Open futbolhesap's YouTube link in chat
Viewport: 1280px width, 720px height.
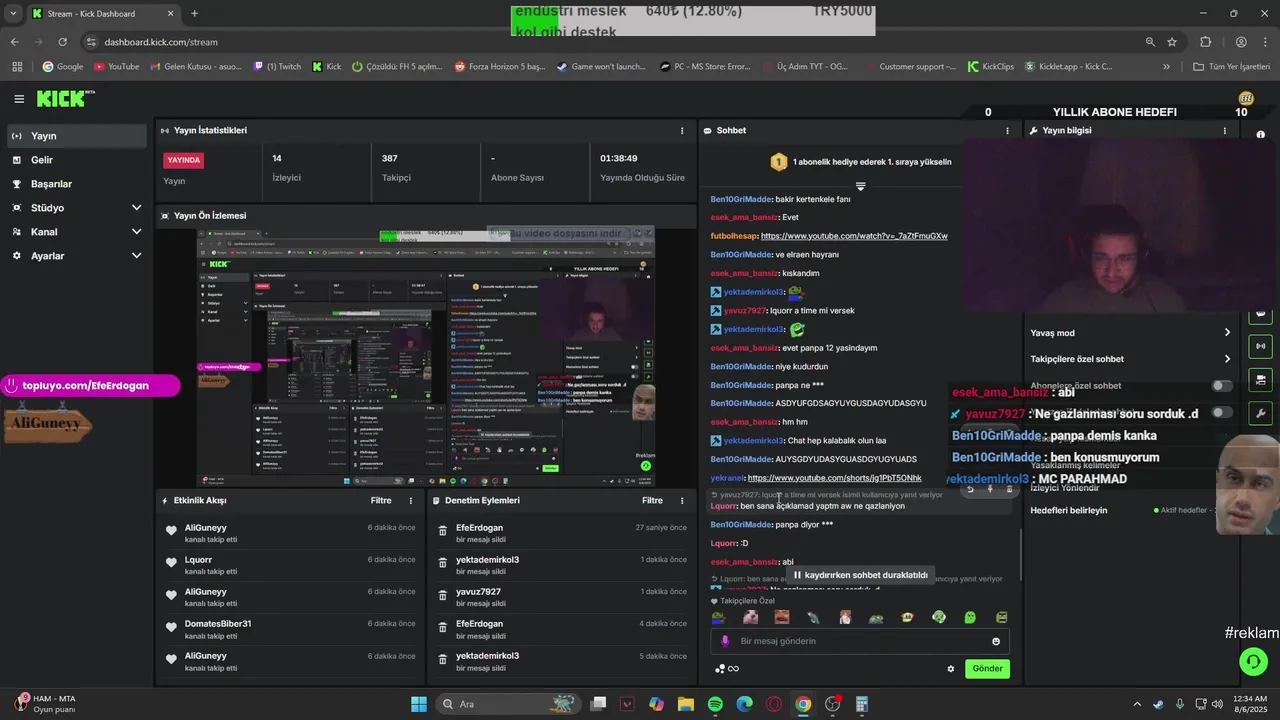click(x=854, y=236)
